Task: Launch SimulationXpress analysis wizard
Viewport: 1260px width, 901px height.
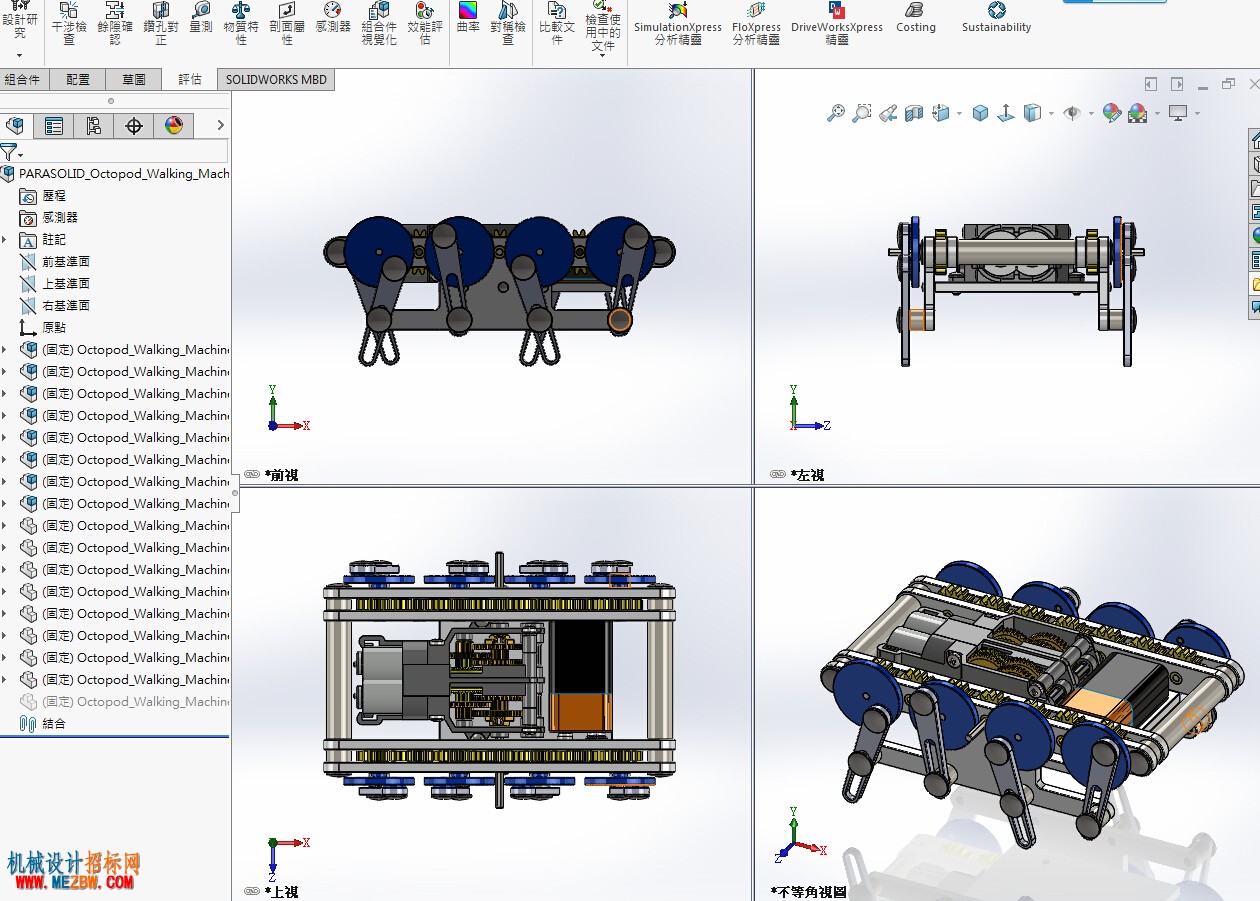Action: click(x=678, y=23)
